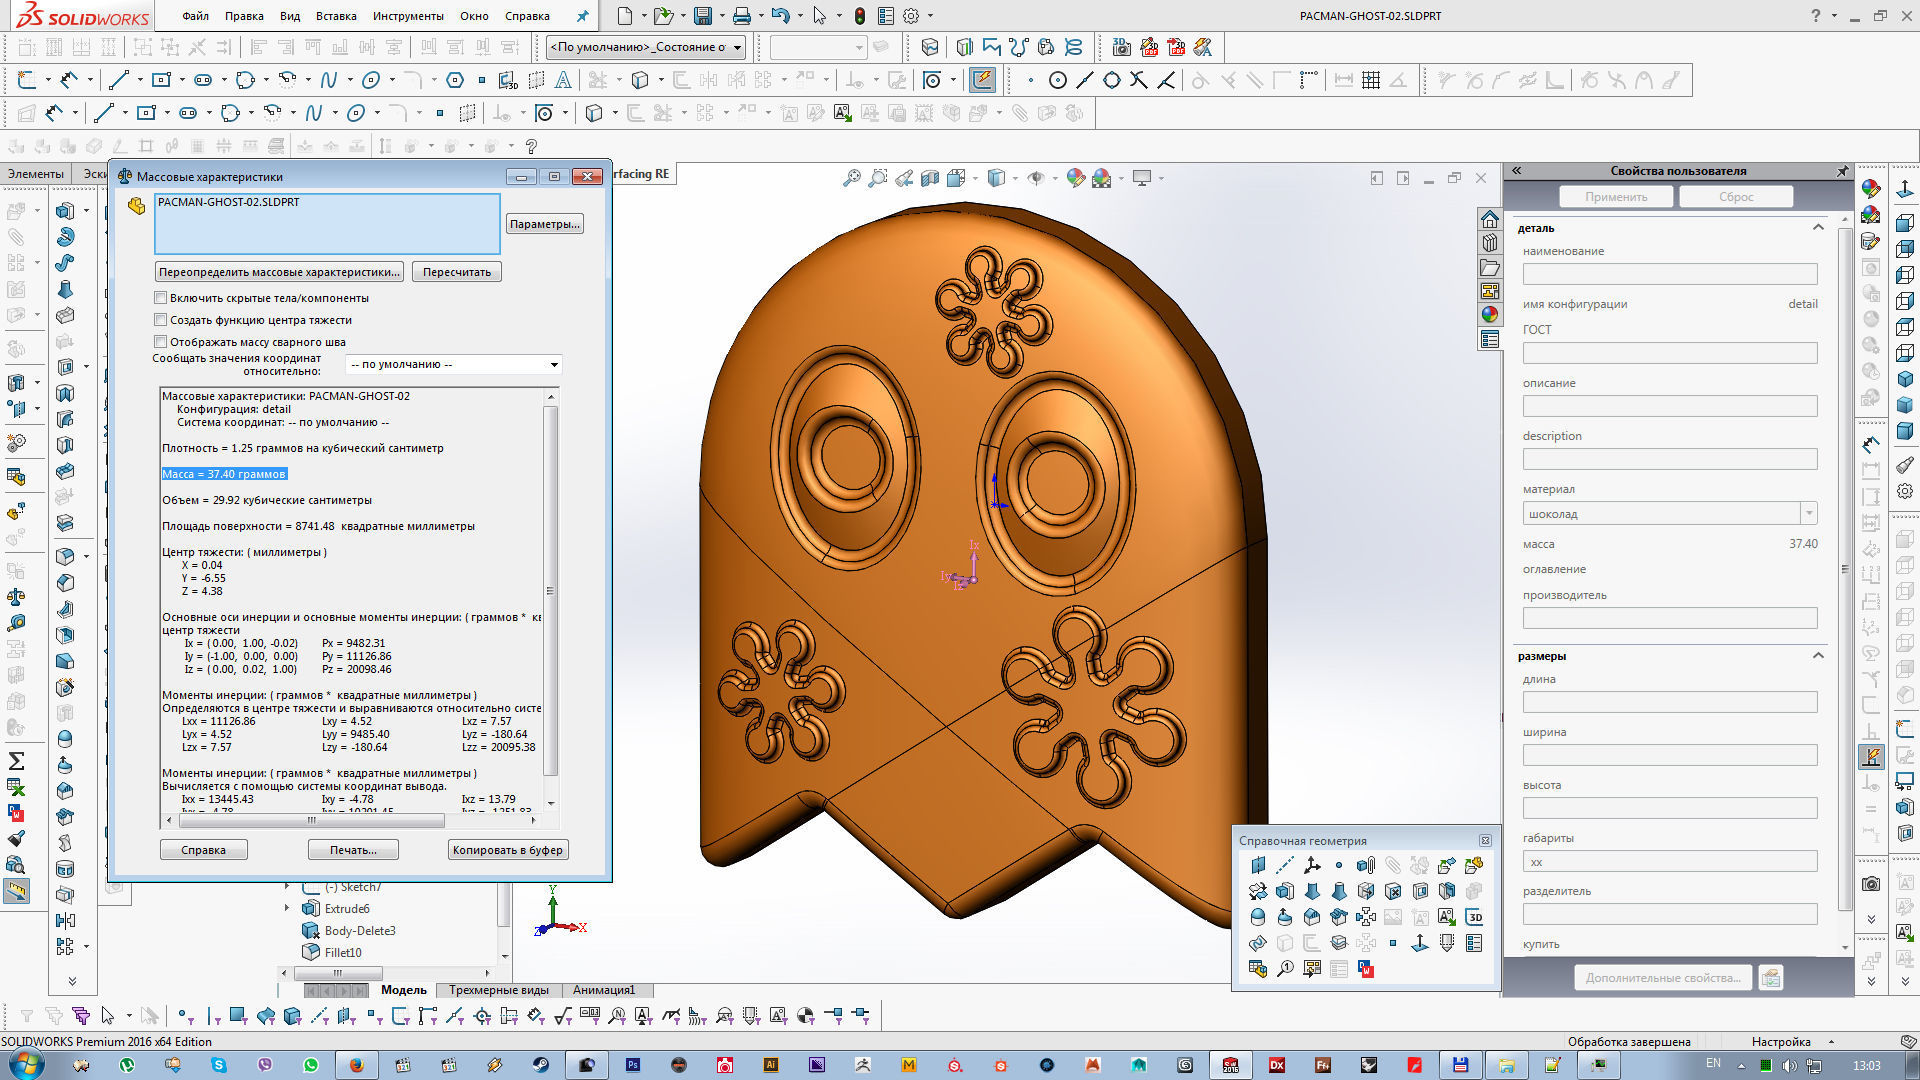Image resolution: width=1920 pixels, height=1080 pixels.
Task: Open the Вставка menu
Action: [x=336, y=16]
